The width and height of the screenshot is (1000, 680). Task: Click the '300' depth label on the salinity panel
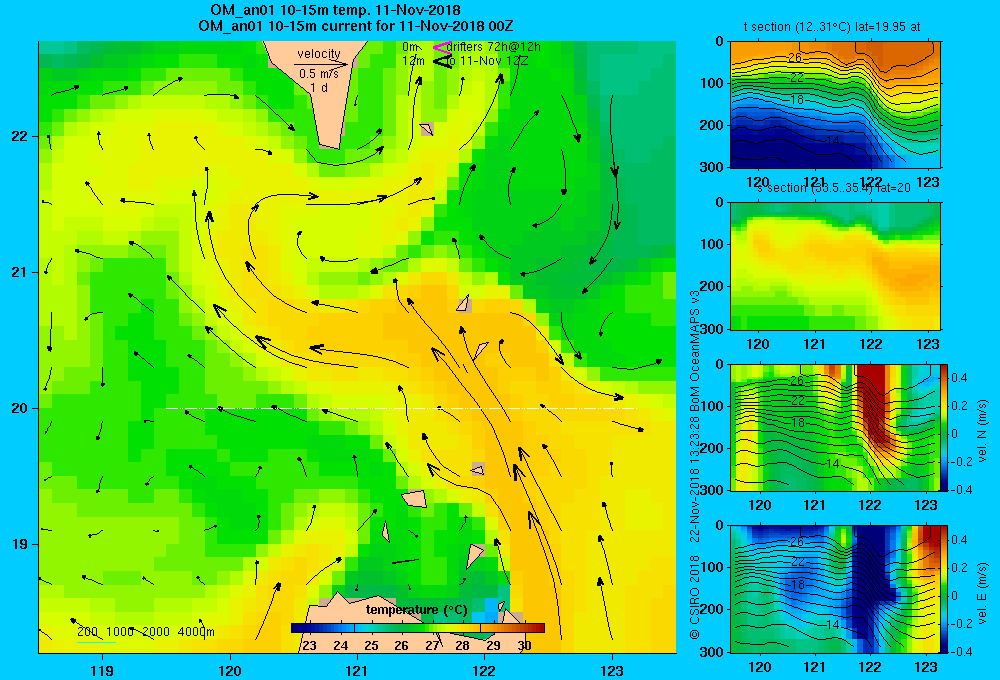(x=713, y=329)
